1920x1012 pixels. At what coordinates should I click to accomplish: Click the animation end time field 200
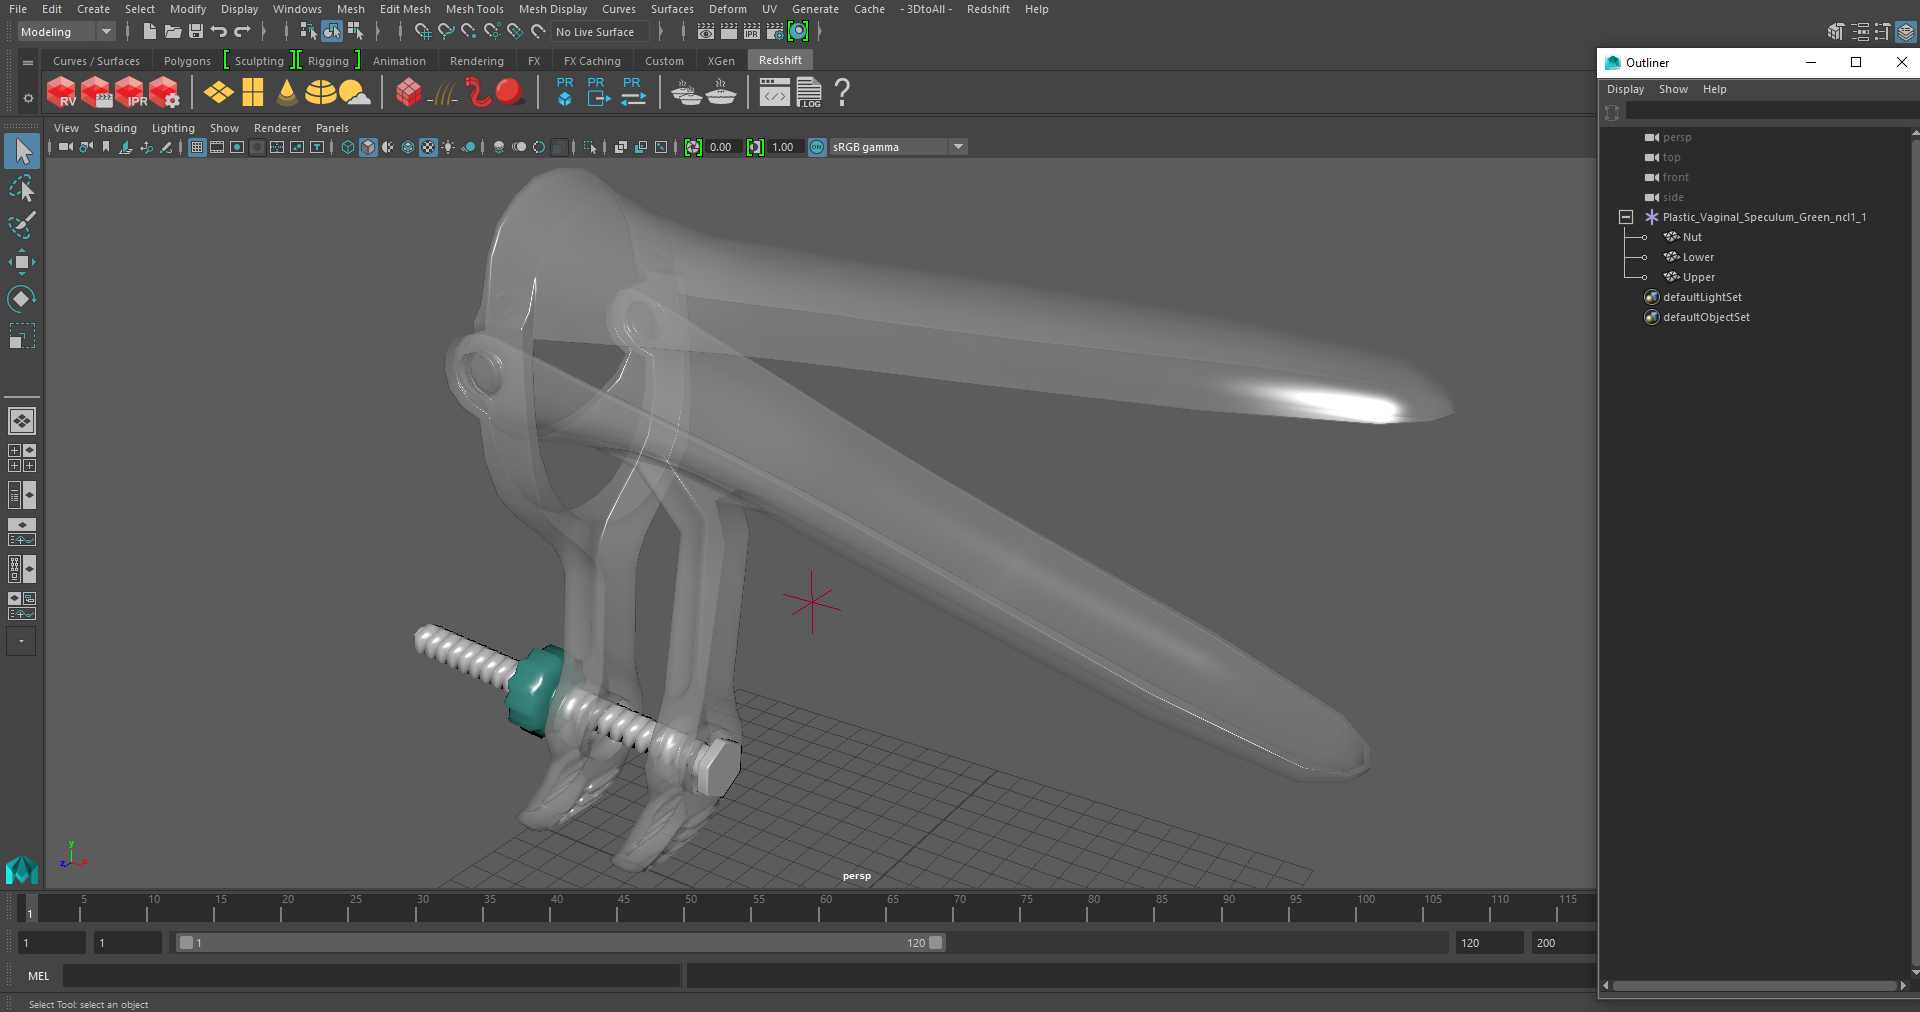click(x=1562, y=943)
